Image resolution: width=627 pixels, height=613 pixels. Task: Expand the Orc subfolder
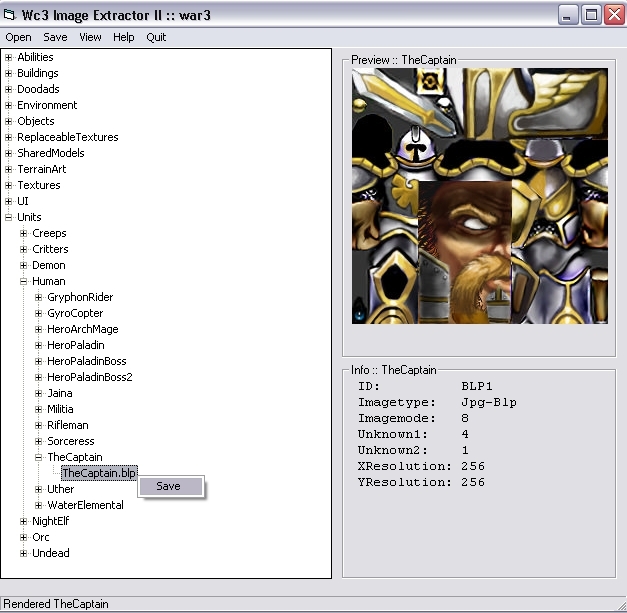(24, 537)
